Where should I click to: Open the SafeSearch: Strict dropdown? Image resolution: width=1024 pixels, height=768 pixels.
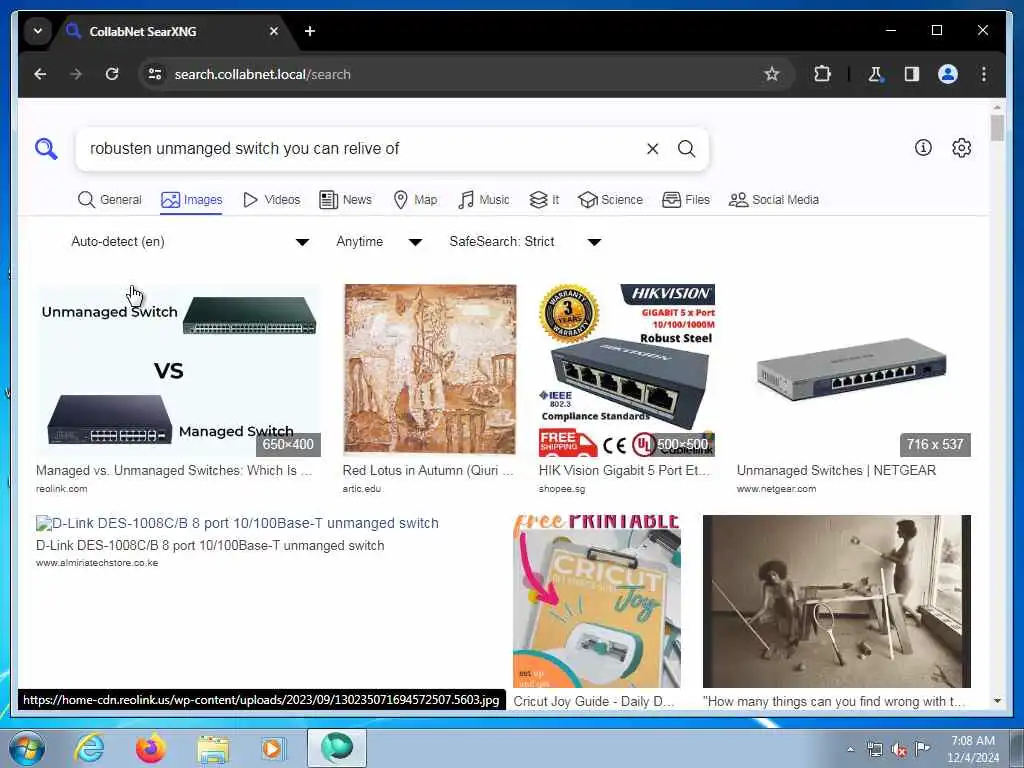tap(524, 242)
